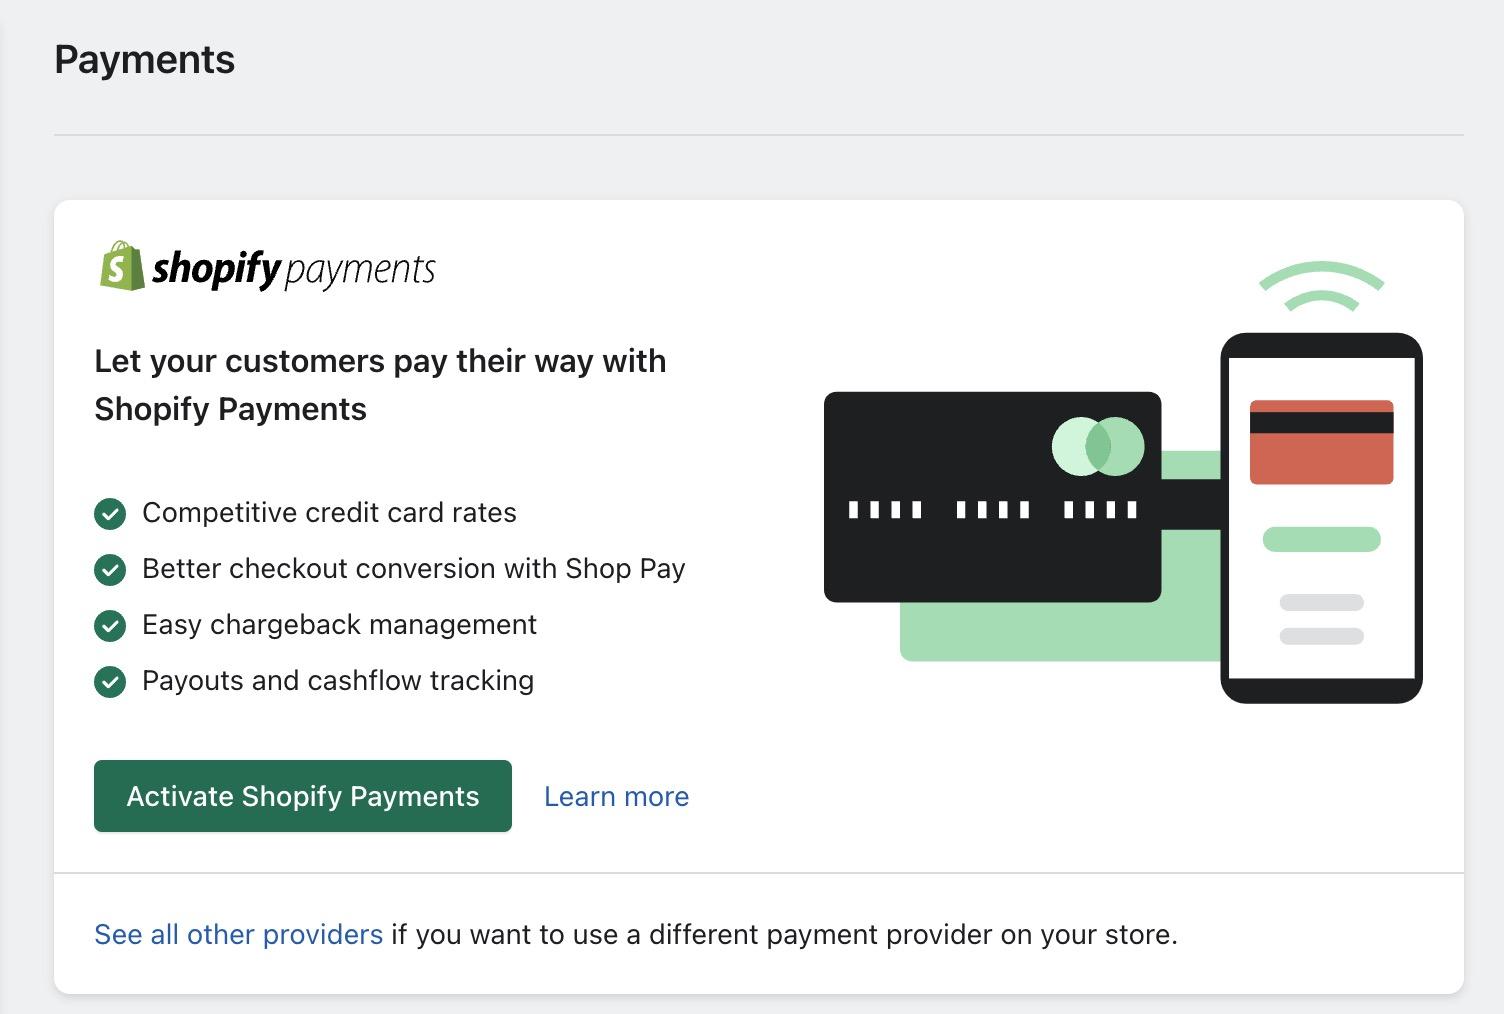Click the shopify payments wordmark logo
Viewport: 1504px width, 1014px height.
[x=295, y=268]
